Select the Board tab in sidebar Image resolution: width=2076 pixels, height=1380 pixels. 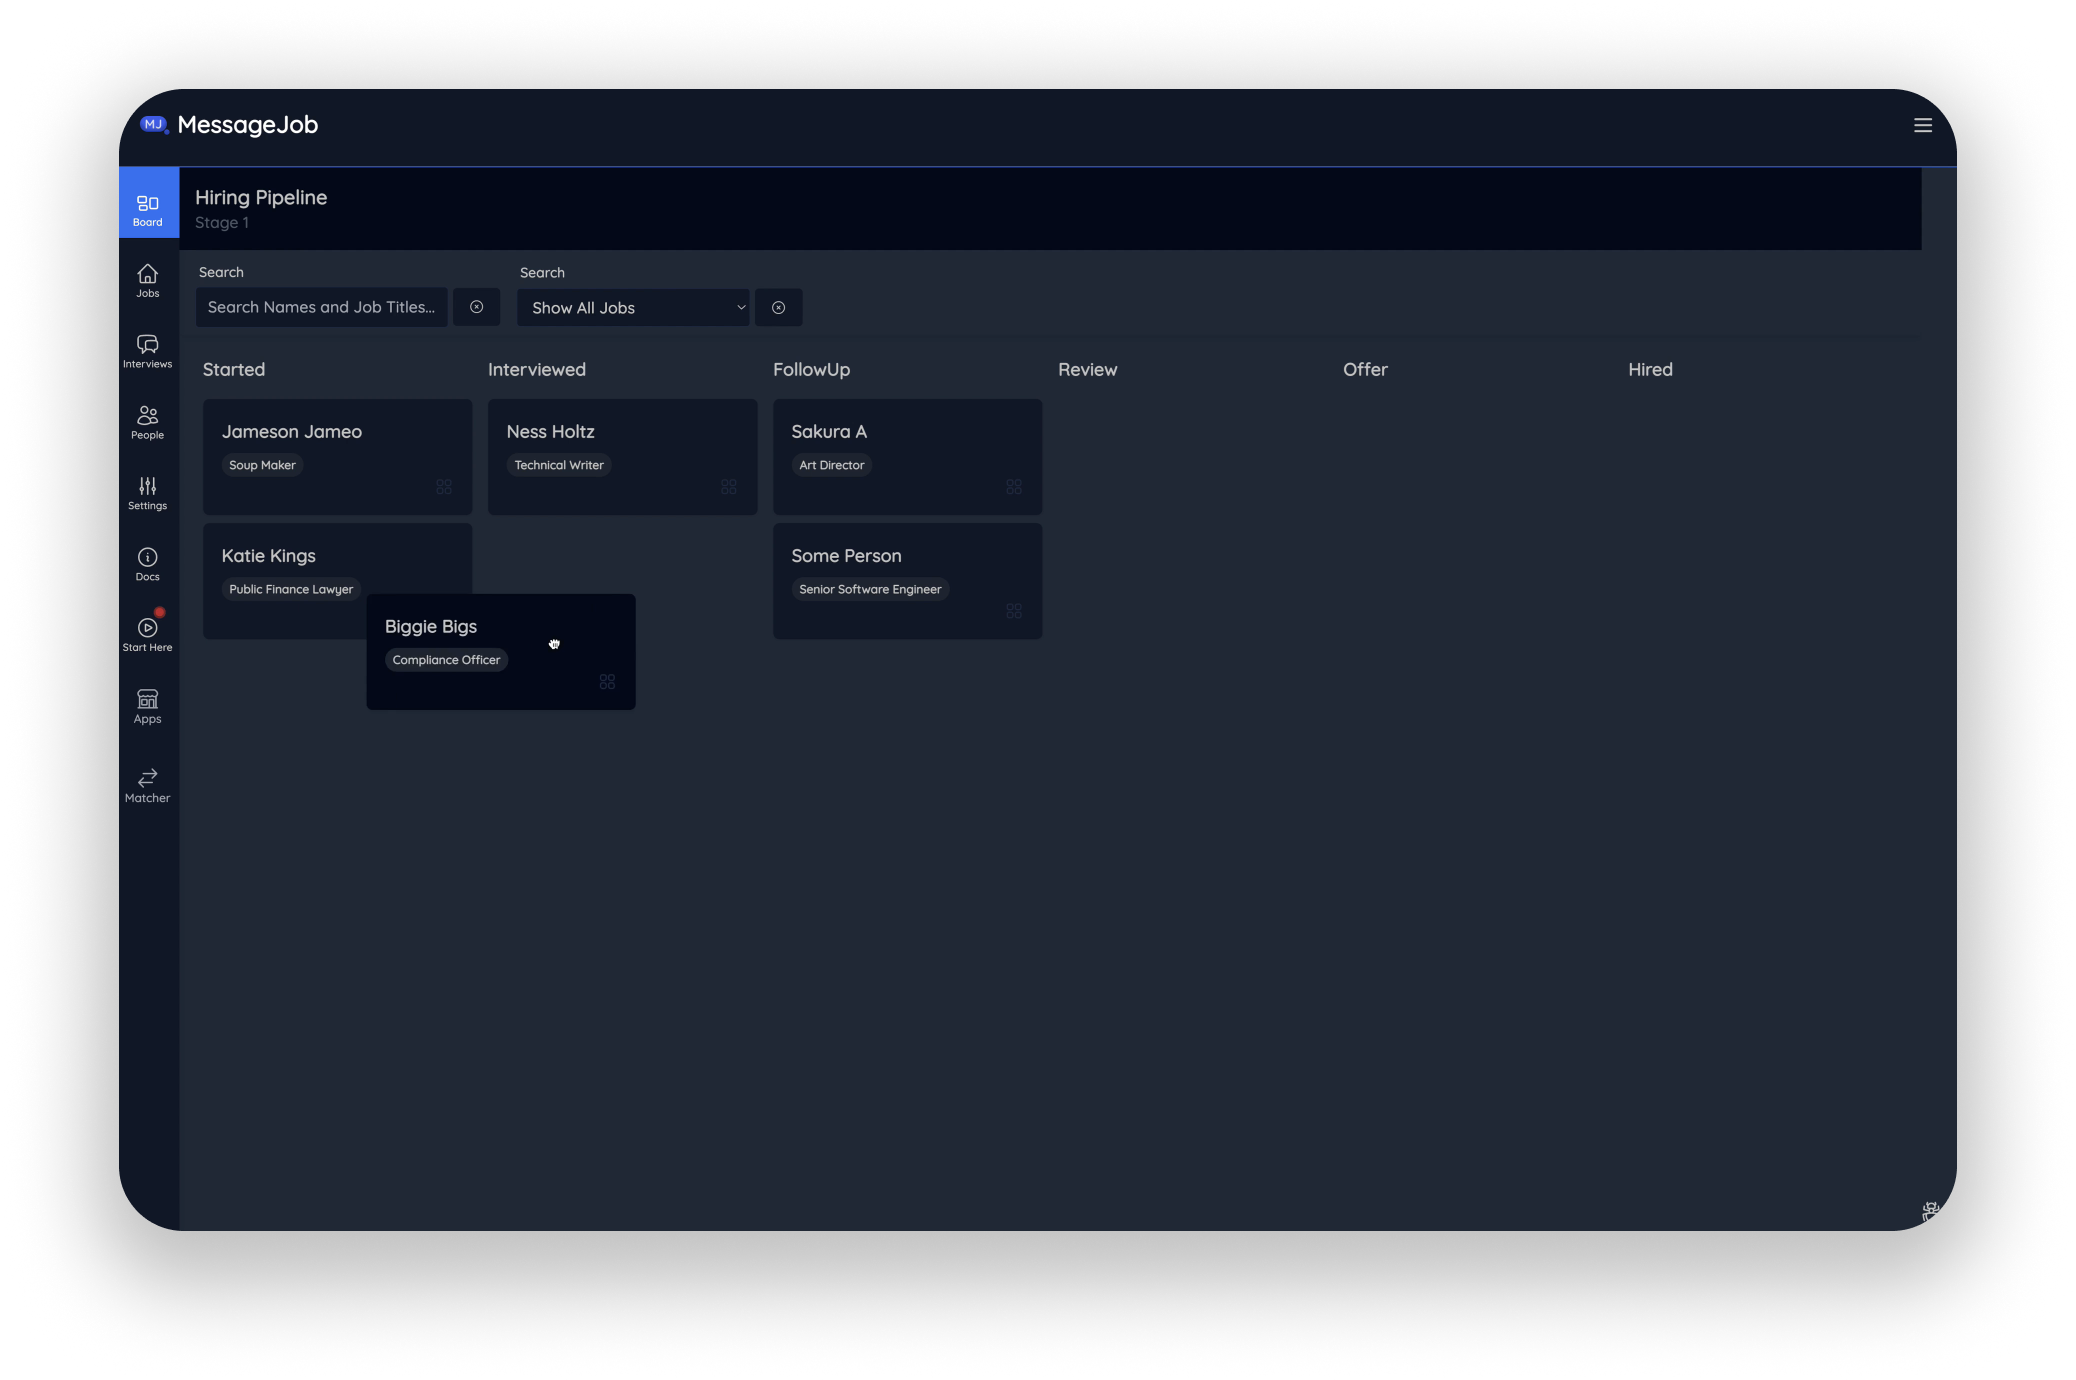tap(147, 209)
